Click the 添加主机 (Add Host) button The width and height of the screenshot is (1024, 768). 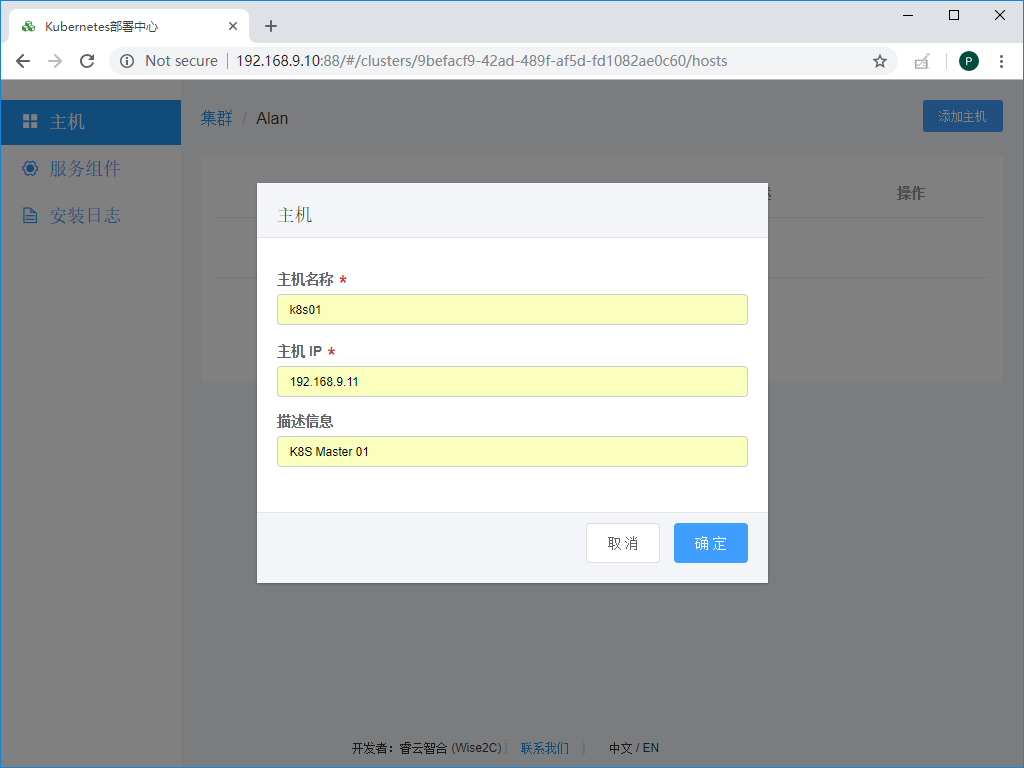(962, 116)
